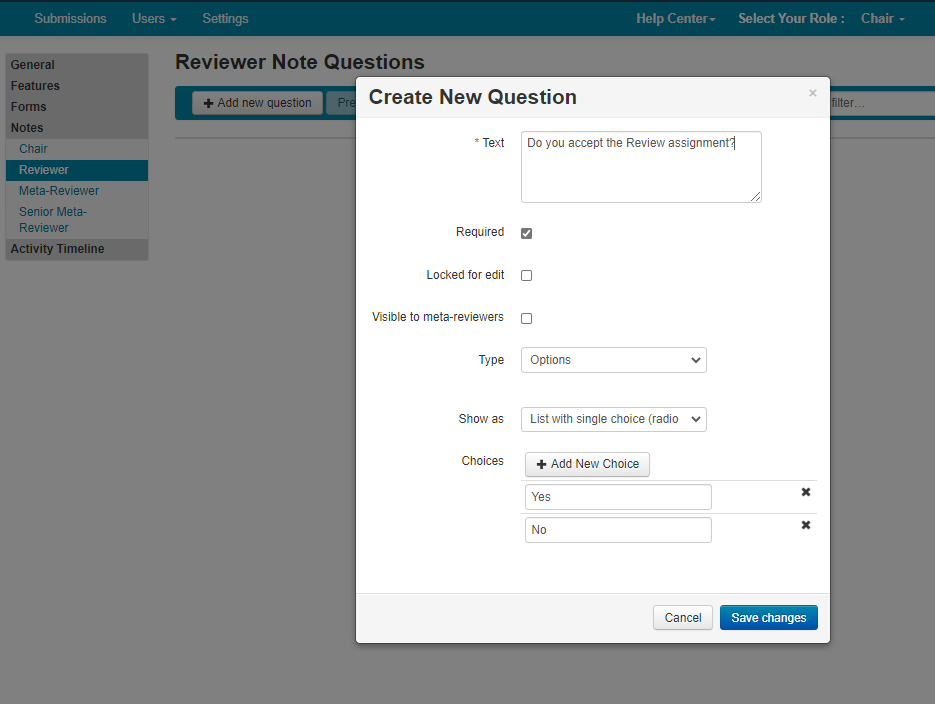
Task: Open the Help Center dropdown menu
Action: click(x=675, y=18)
